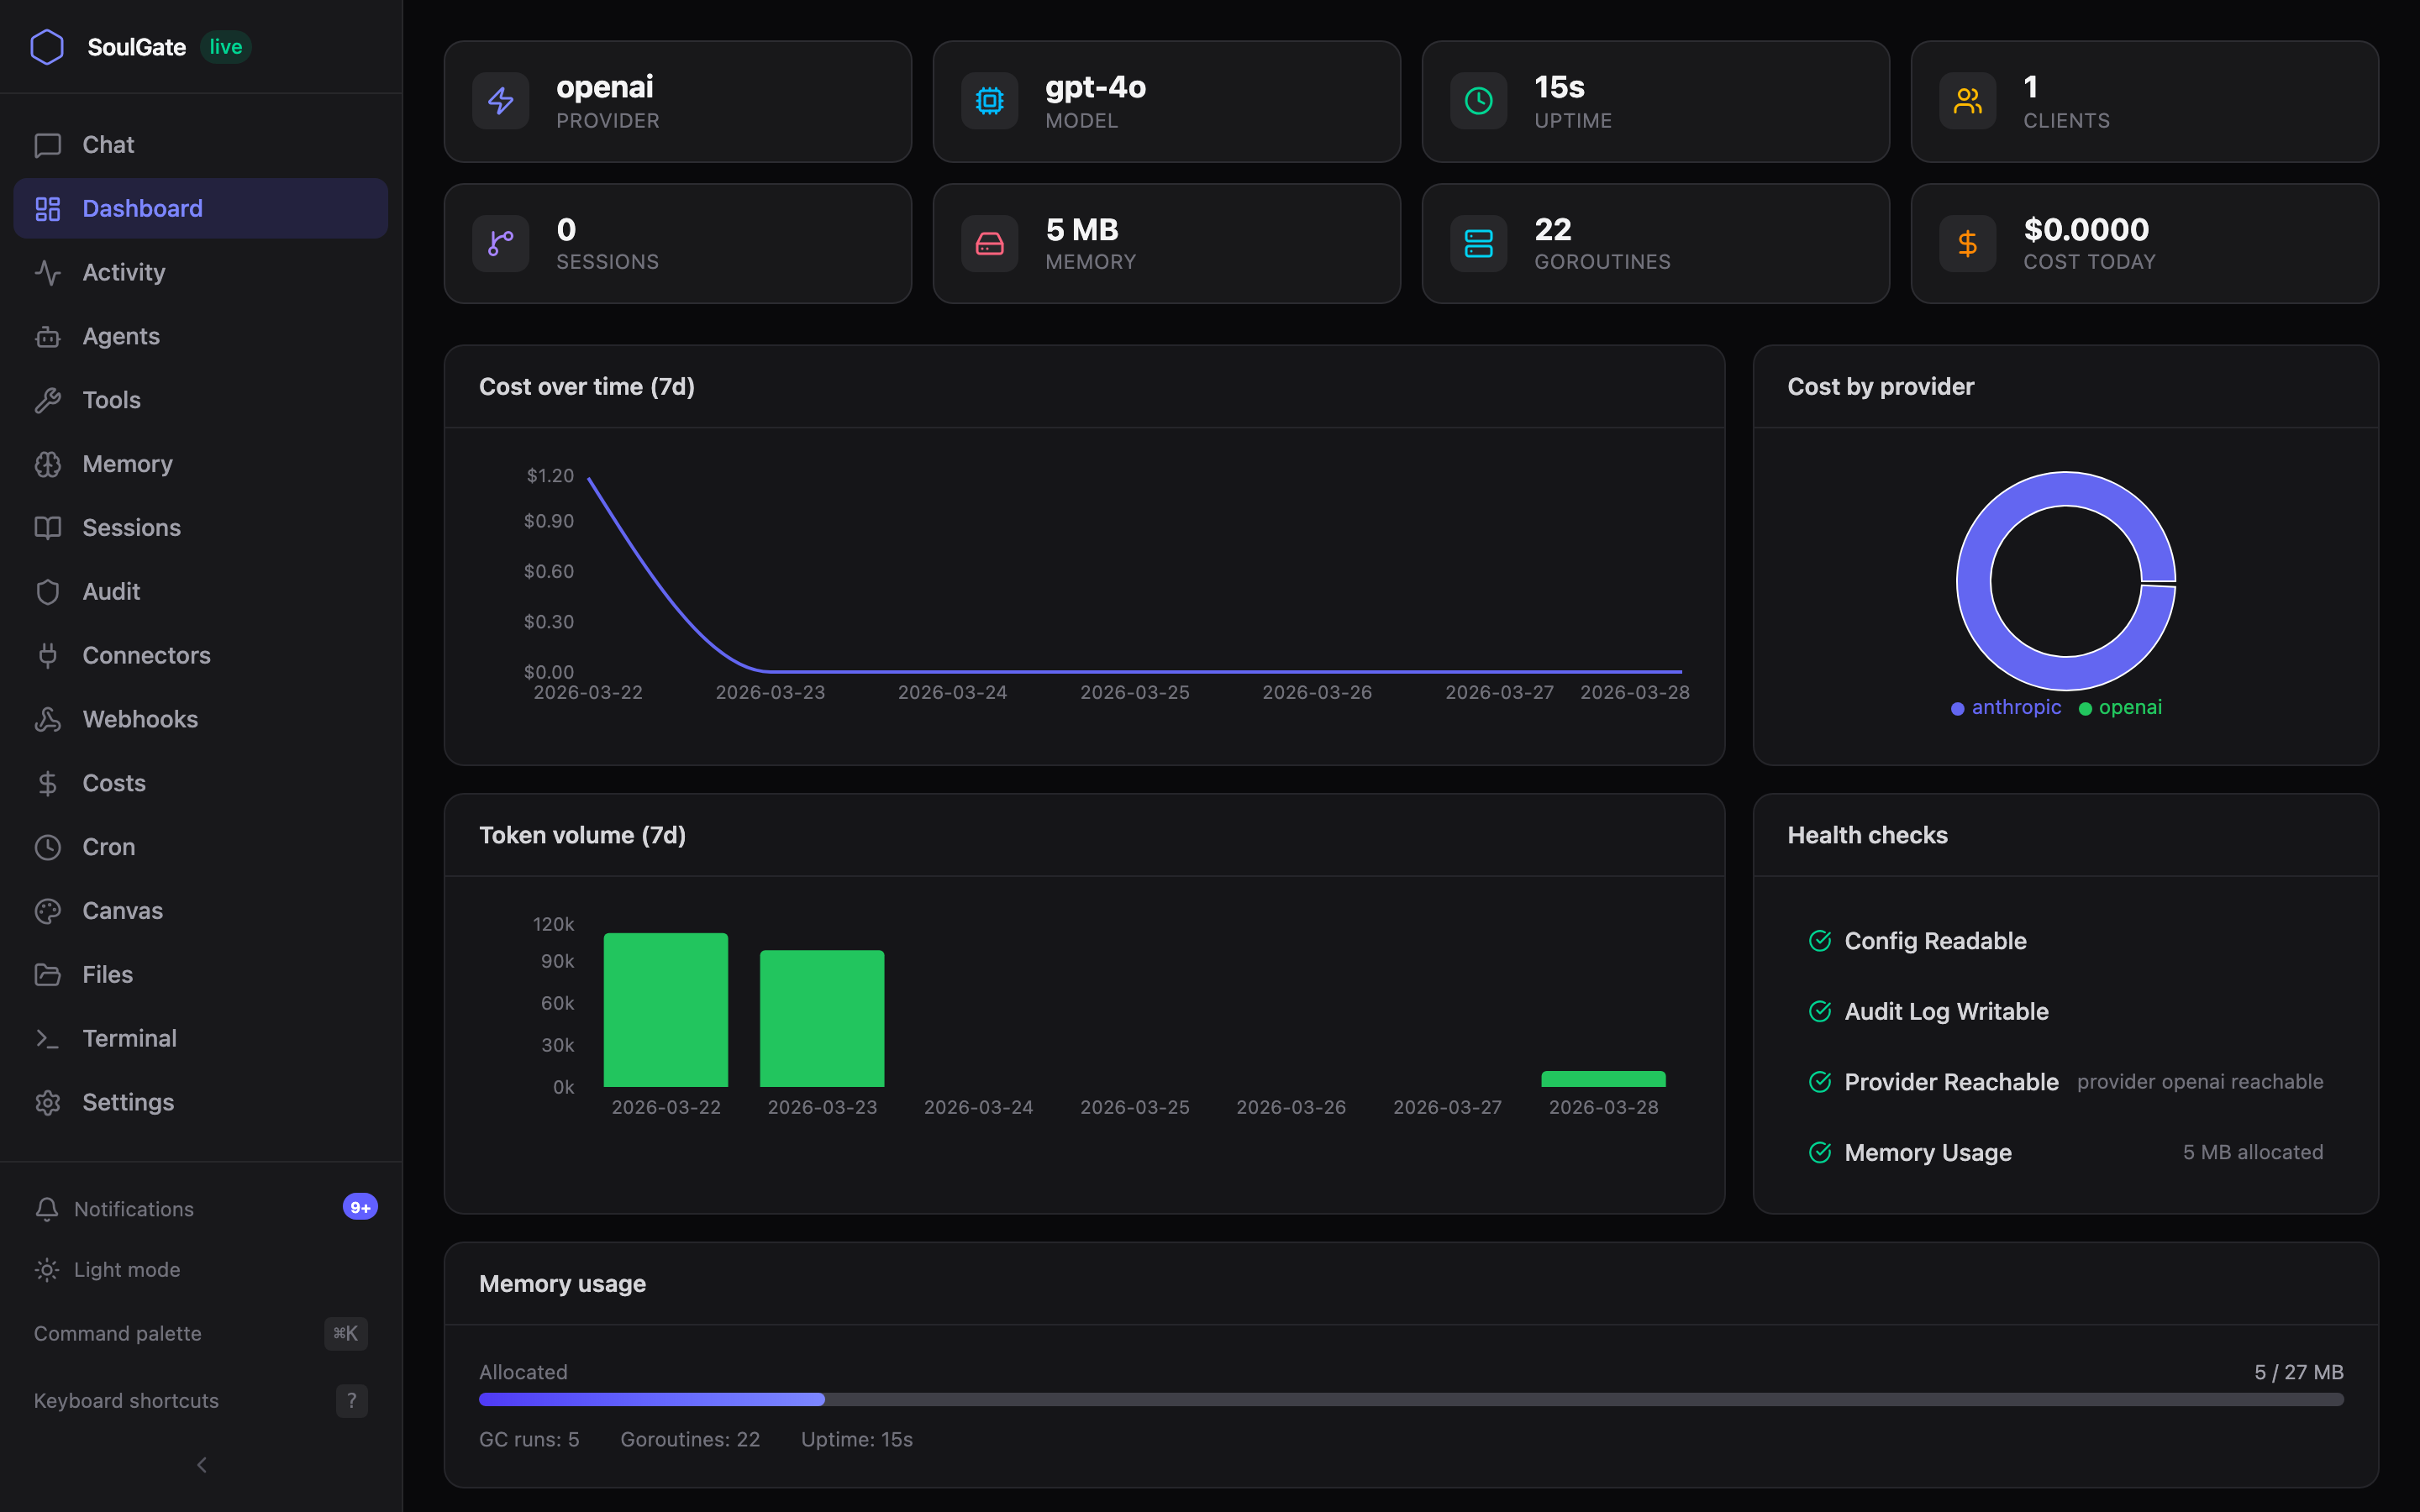Click the Memory Usage check icon
Screen dimensions: 2420x1512
(1820, 1153)
